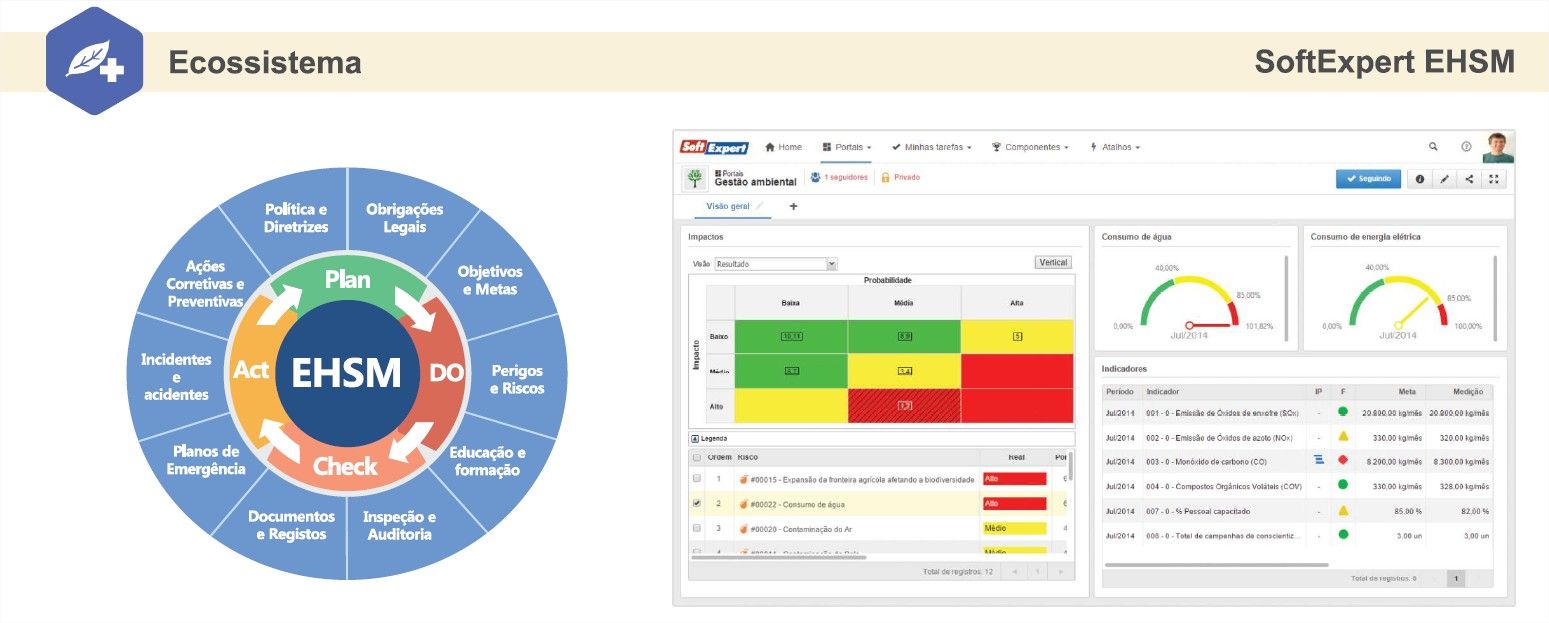Click the Baixo/Média green matrix cell
This screenshot has height=623, width=1549.
[904, 336]
